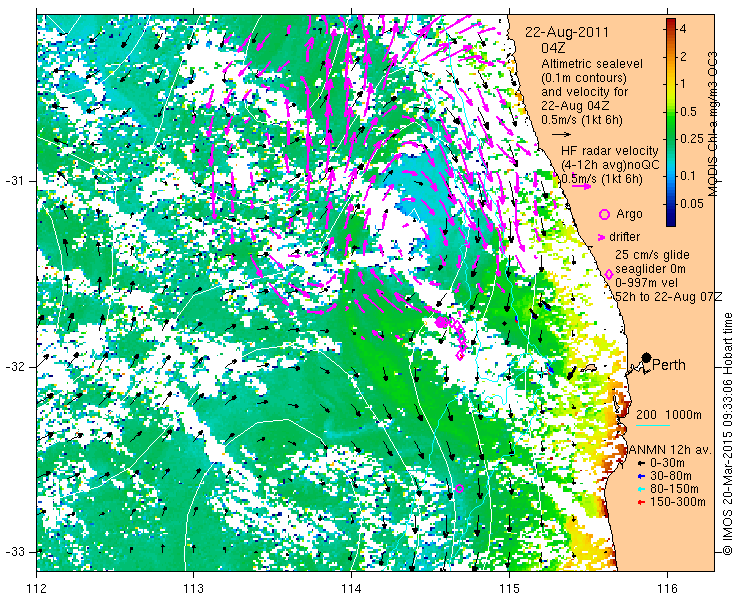Click the black Perth city marker dot
This screenshot has height=600, width=740.
(647, 357)
